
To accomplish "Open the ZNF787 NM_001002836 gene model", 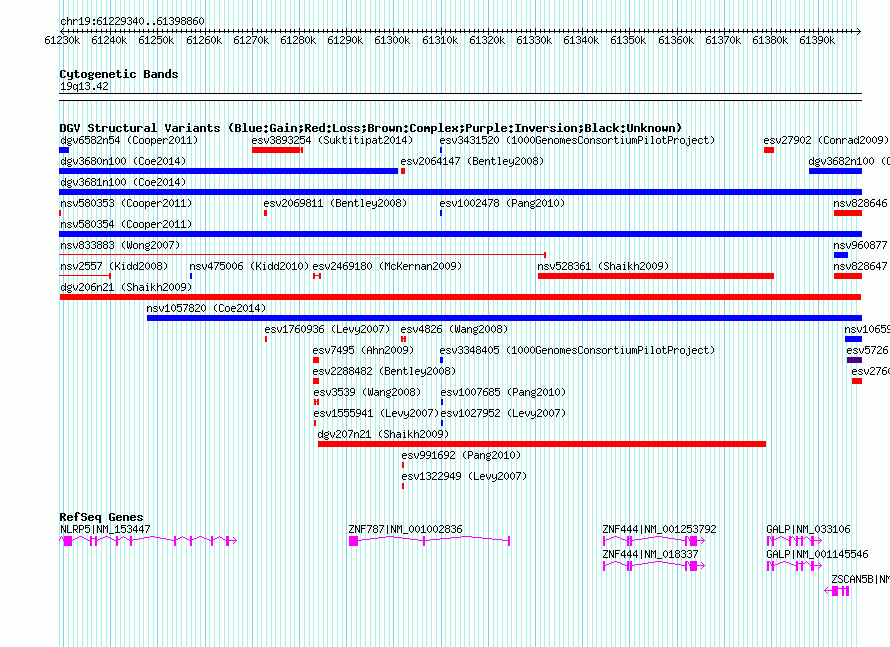I will 429,541.
